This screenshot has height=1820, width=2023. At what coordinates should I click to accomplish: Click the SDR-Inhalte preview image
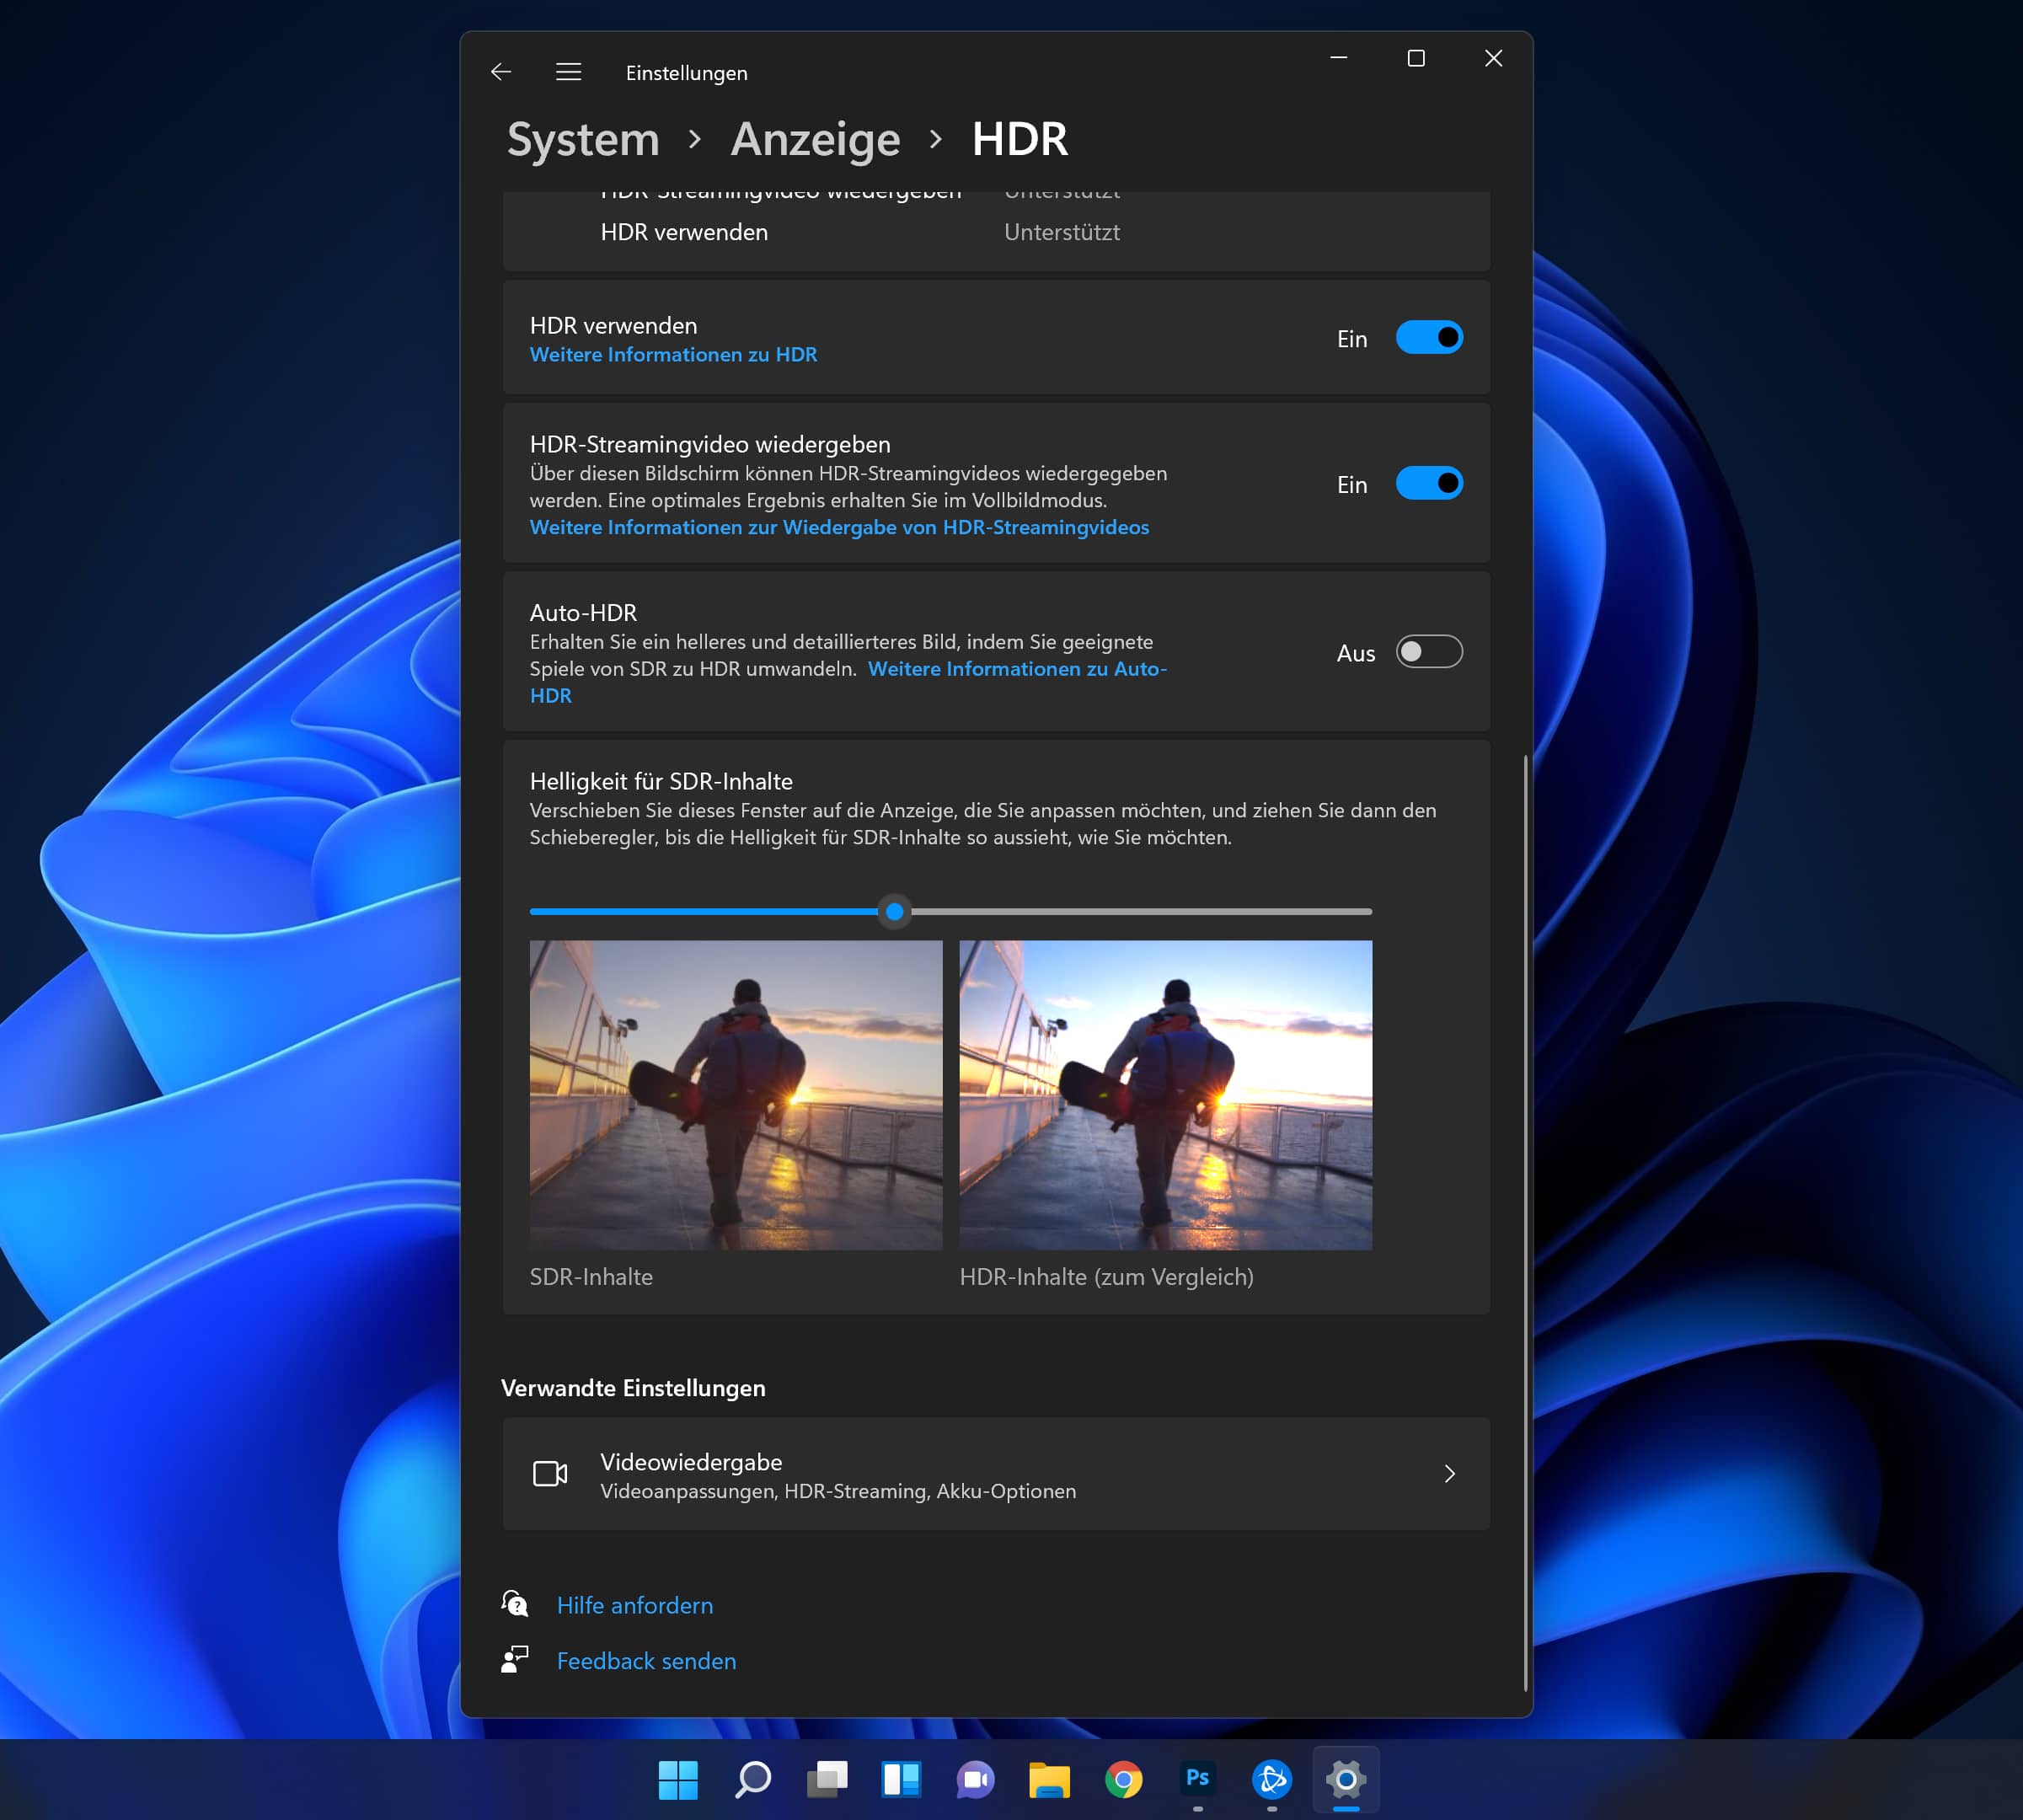[x=736, y=1095]
